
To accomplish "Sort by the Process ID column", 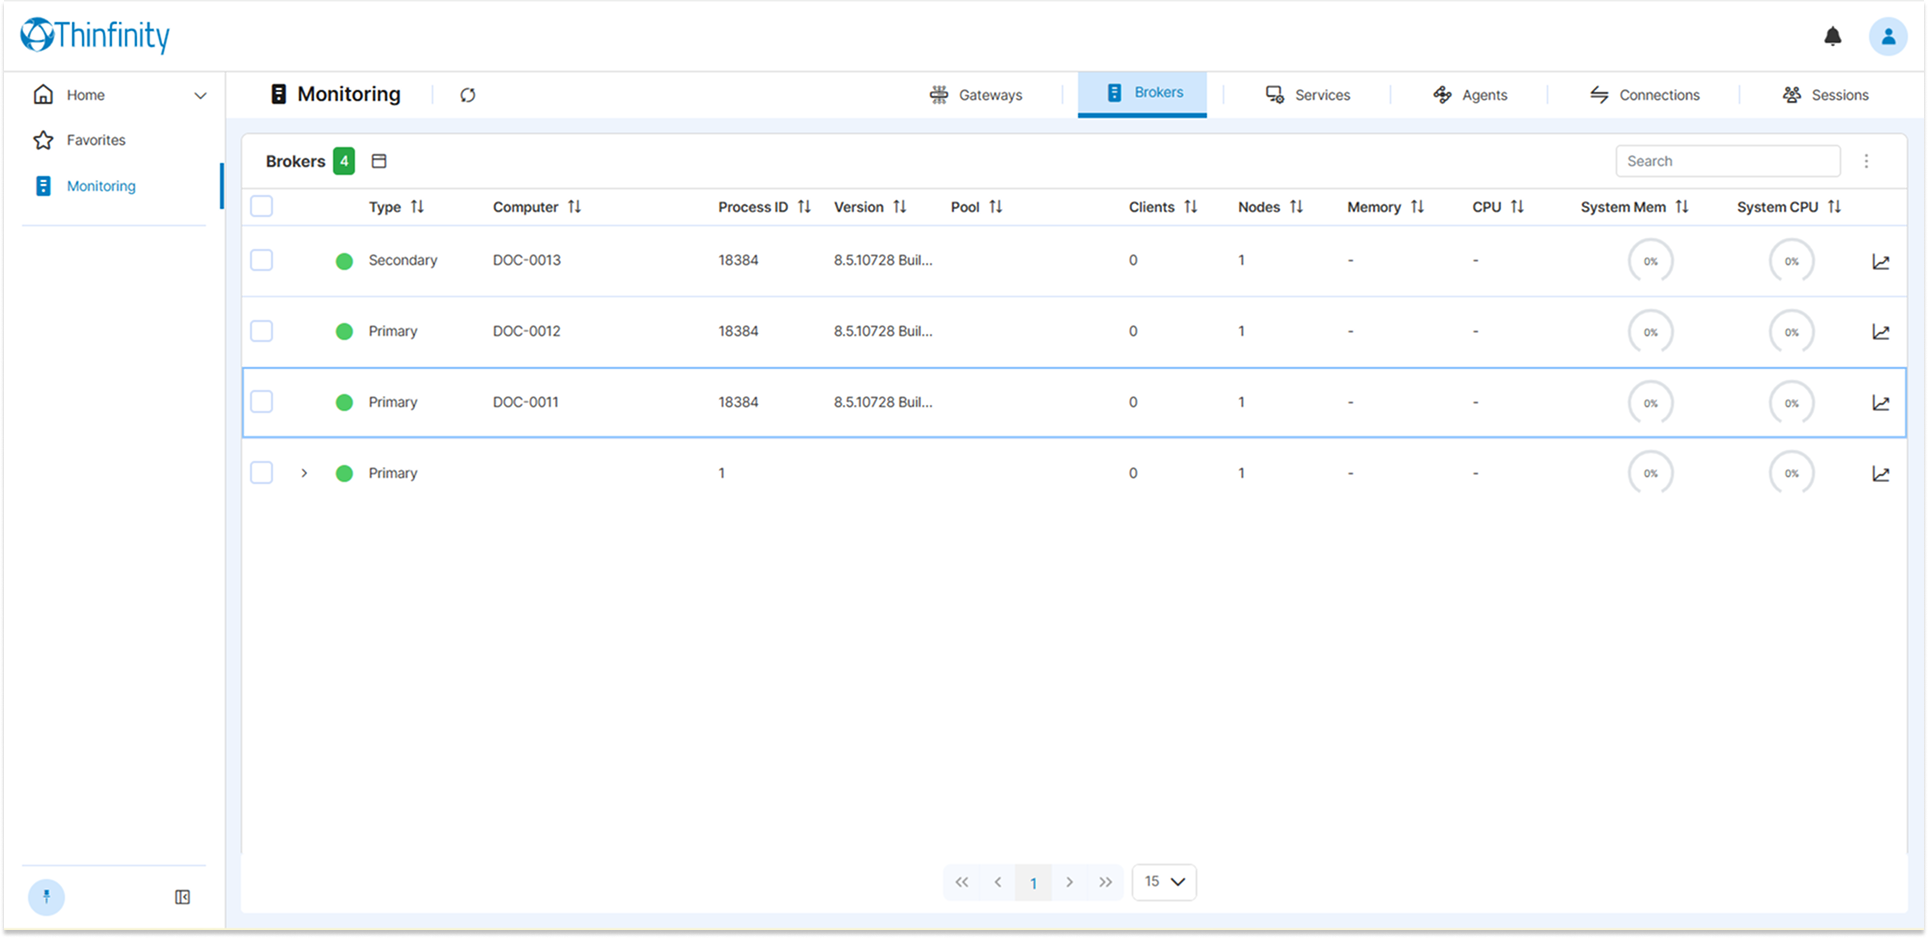I will point(804,207).
